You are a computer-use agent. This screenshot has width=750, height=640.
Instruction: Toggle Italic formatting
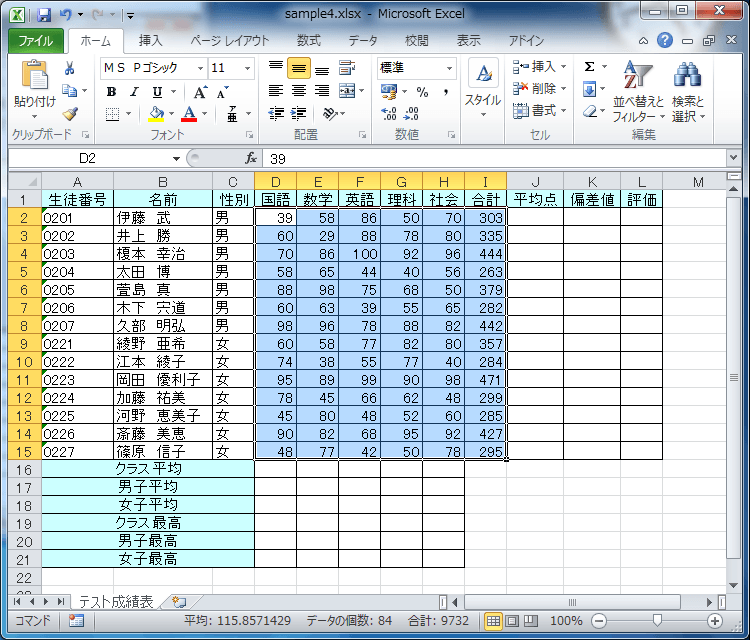point(134,91)
